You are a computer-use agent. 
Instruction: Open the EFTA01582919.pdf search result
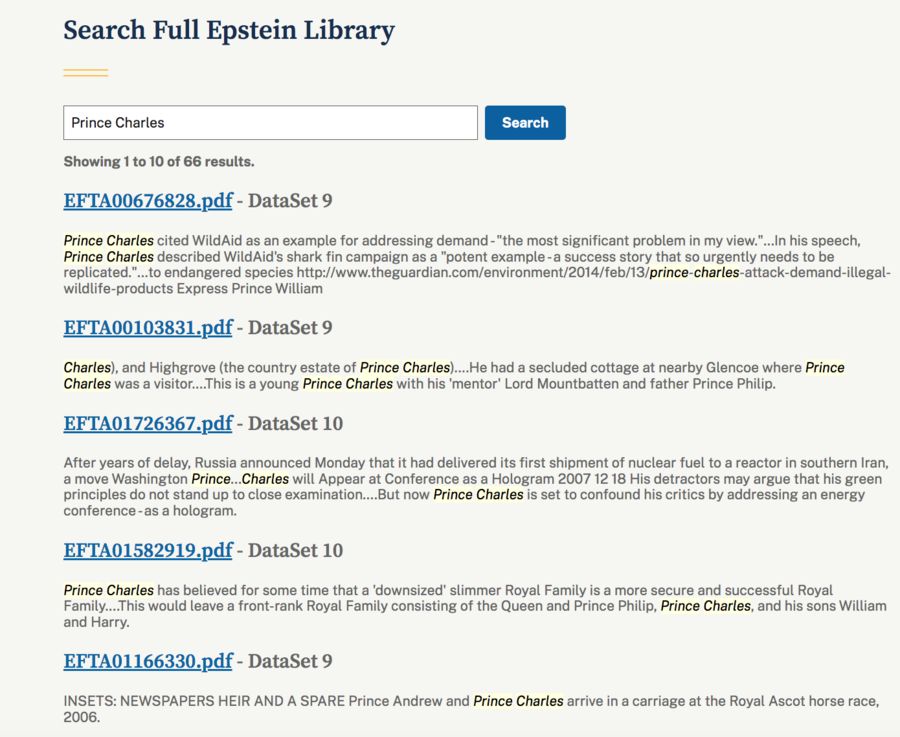click(x=147, y=550)
